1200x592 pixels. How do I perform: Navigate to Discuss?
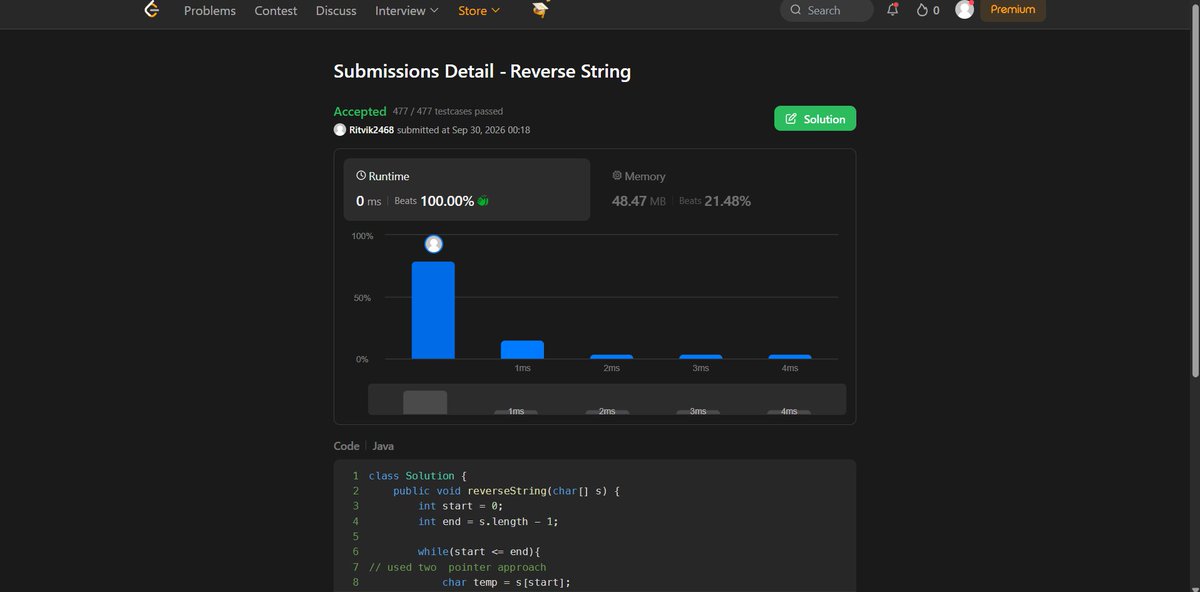(x=336, y=11)
